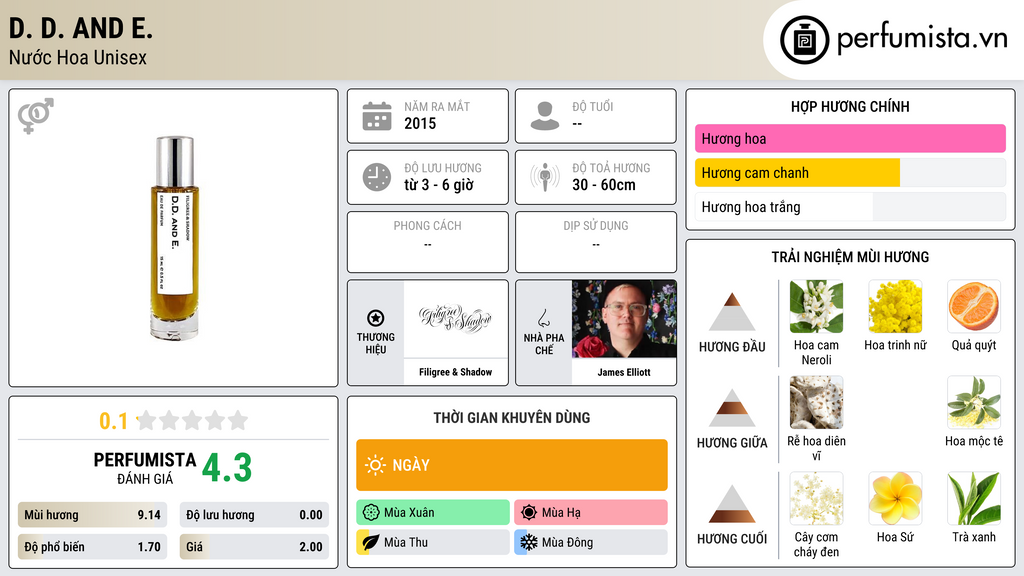Click the Filigree & Shadow brand name link
Viewport: 1024px width, 576px height.
tap(455, 372)
